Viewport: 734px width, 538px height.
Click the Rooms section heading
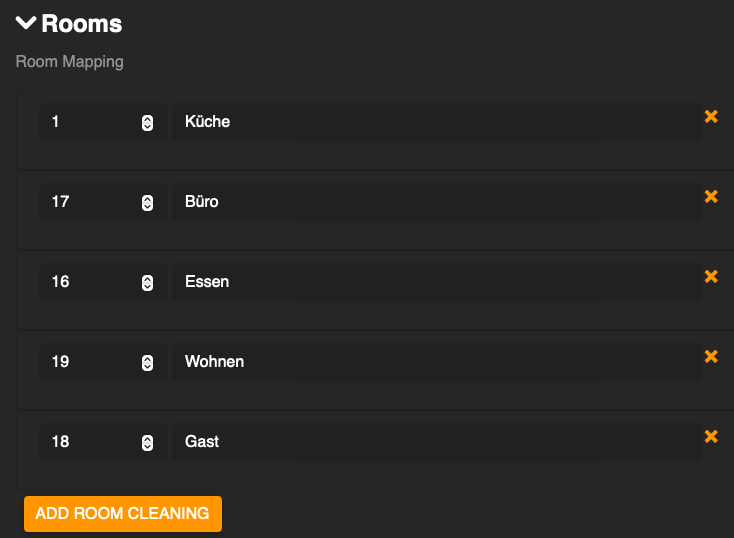tap(82, 24)
